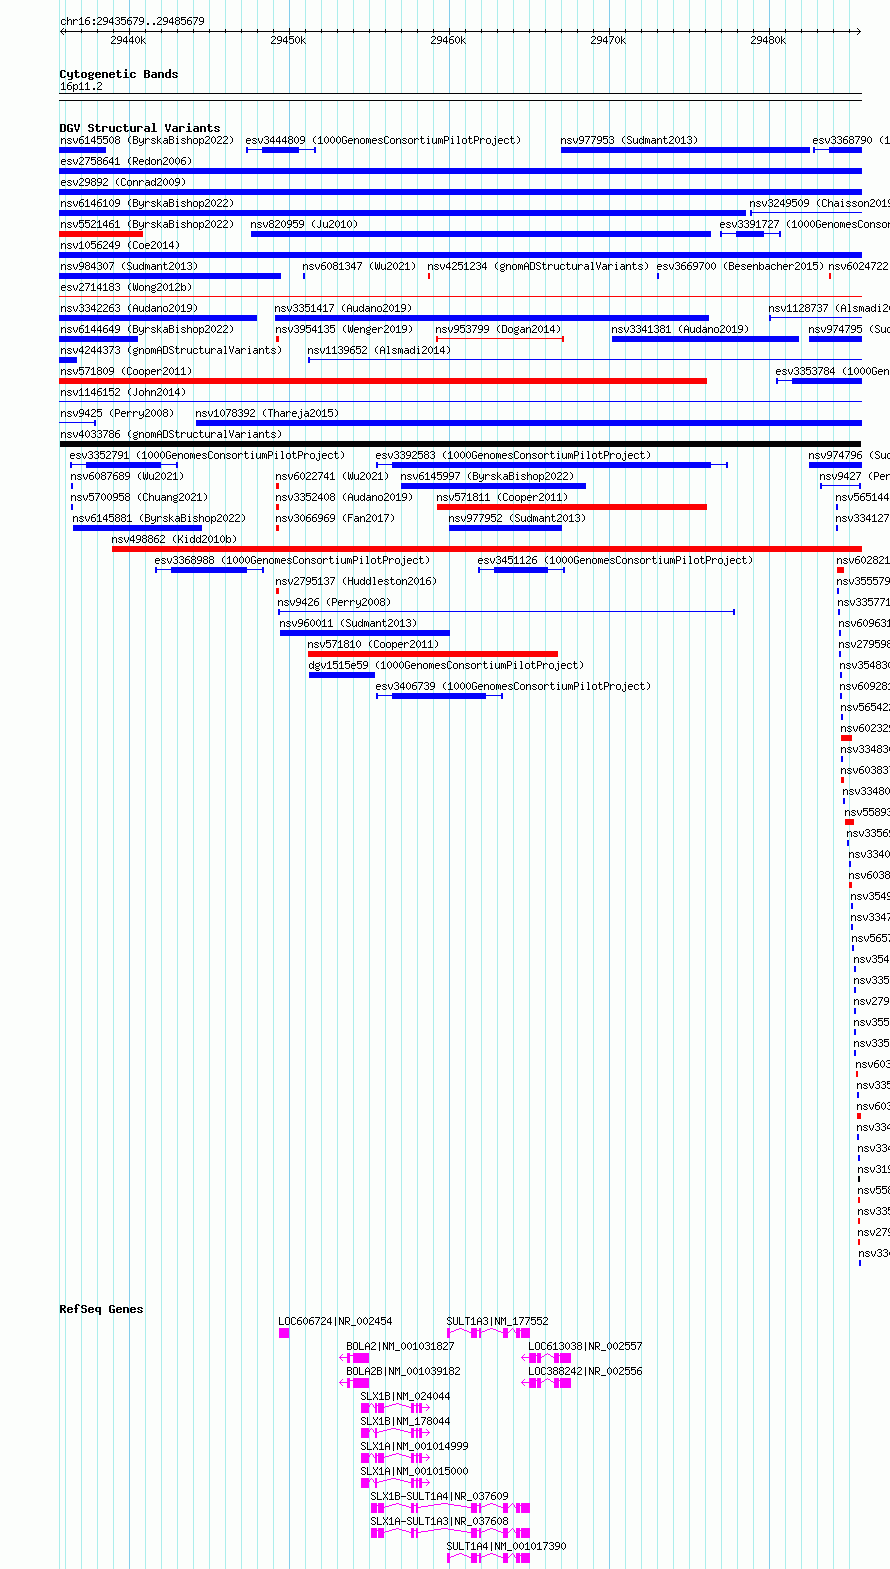Click nsv3351417 (Audano2019) label
This screenshot has width=890, height=1569.
click(343, 308)
